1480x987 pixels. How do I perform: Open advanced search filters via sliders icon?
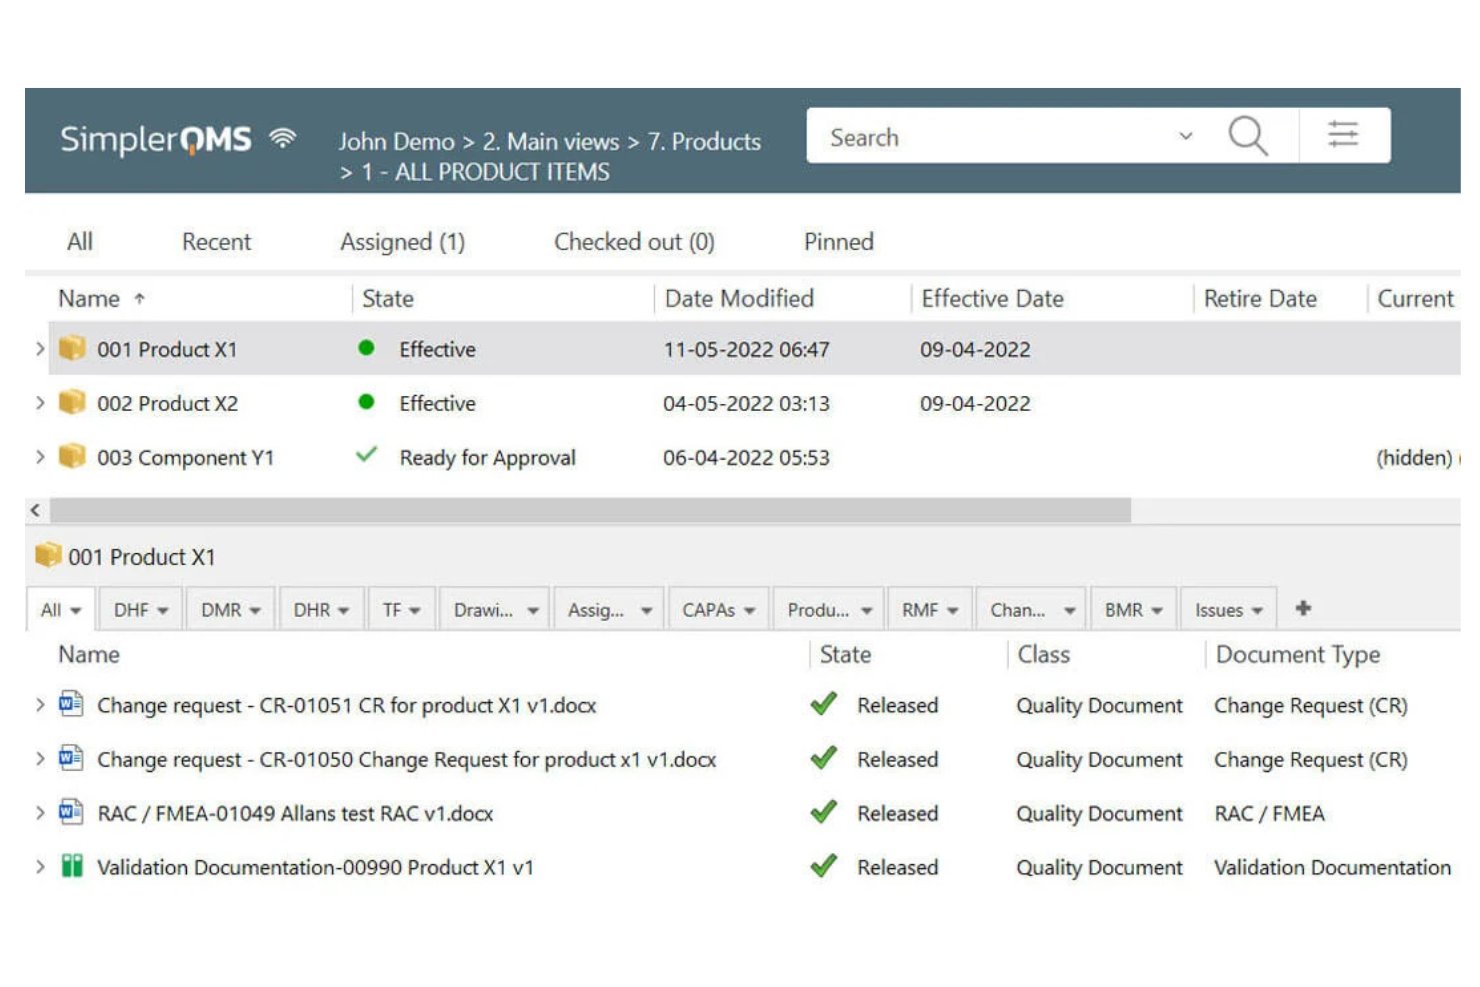coord(1344,132)
